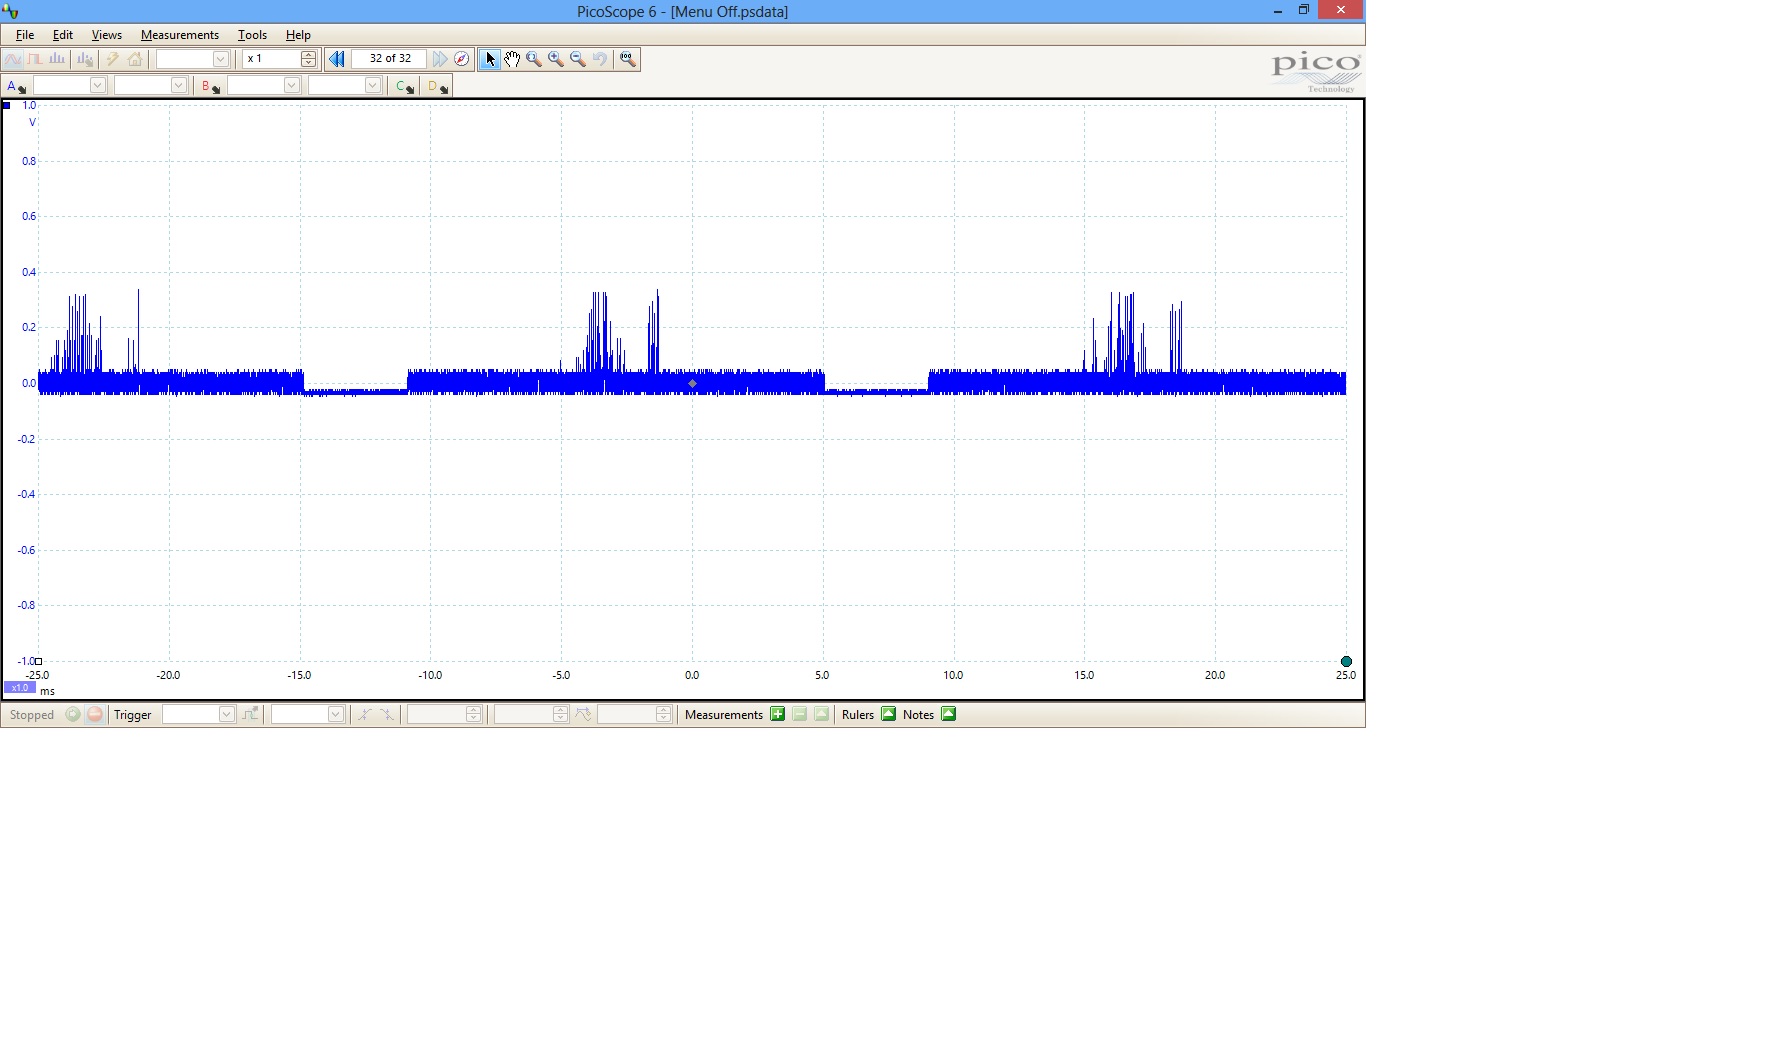Open Channel A options button

(x=16, y=86)
